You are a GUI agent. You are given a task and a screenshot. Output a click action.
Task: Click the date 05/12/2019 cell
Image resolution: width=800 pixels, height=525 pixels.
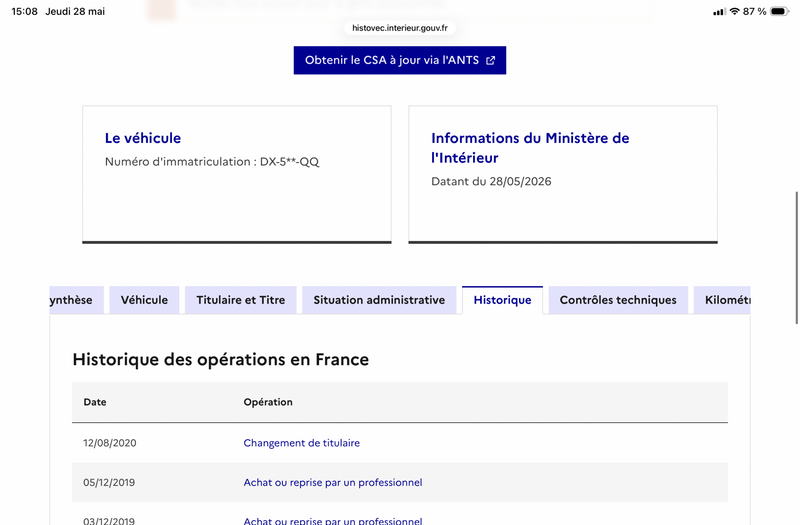(109, 482)
